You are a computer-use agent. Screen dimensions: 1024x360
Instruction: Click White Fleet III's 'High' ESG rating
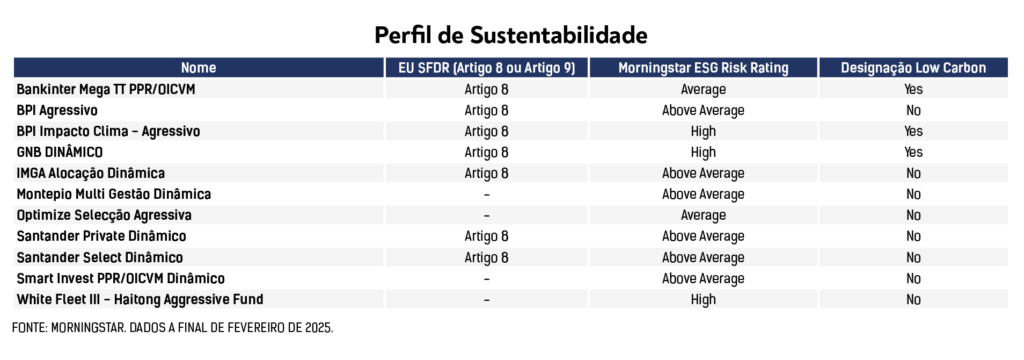pos(703,299)
